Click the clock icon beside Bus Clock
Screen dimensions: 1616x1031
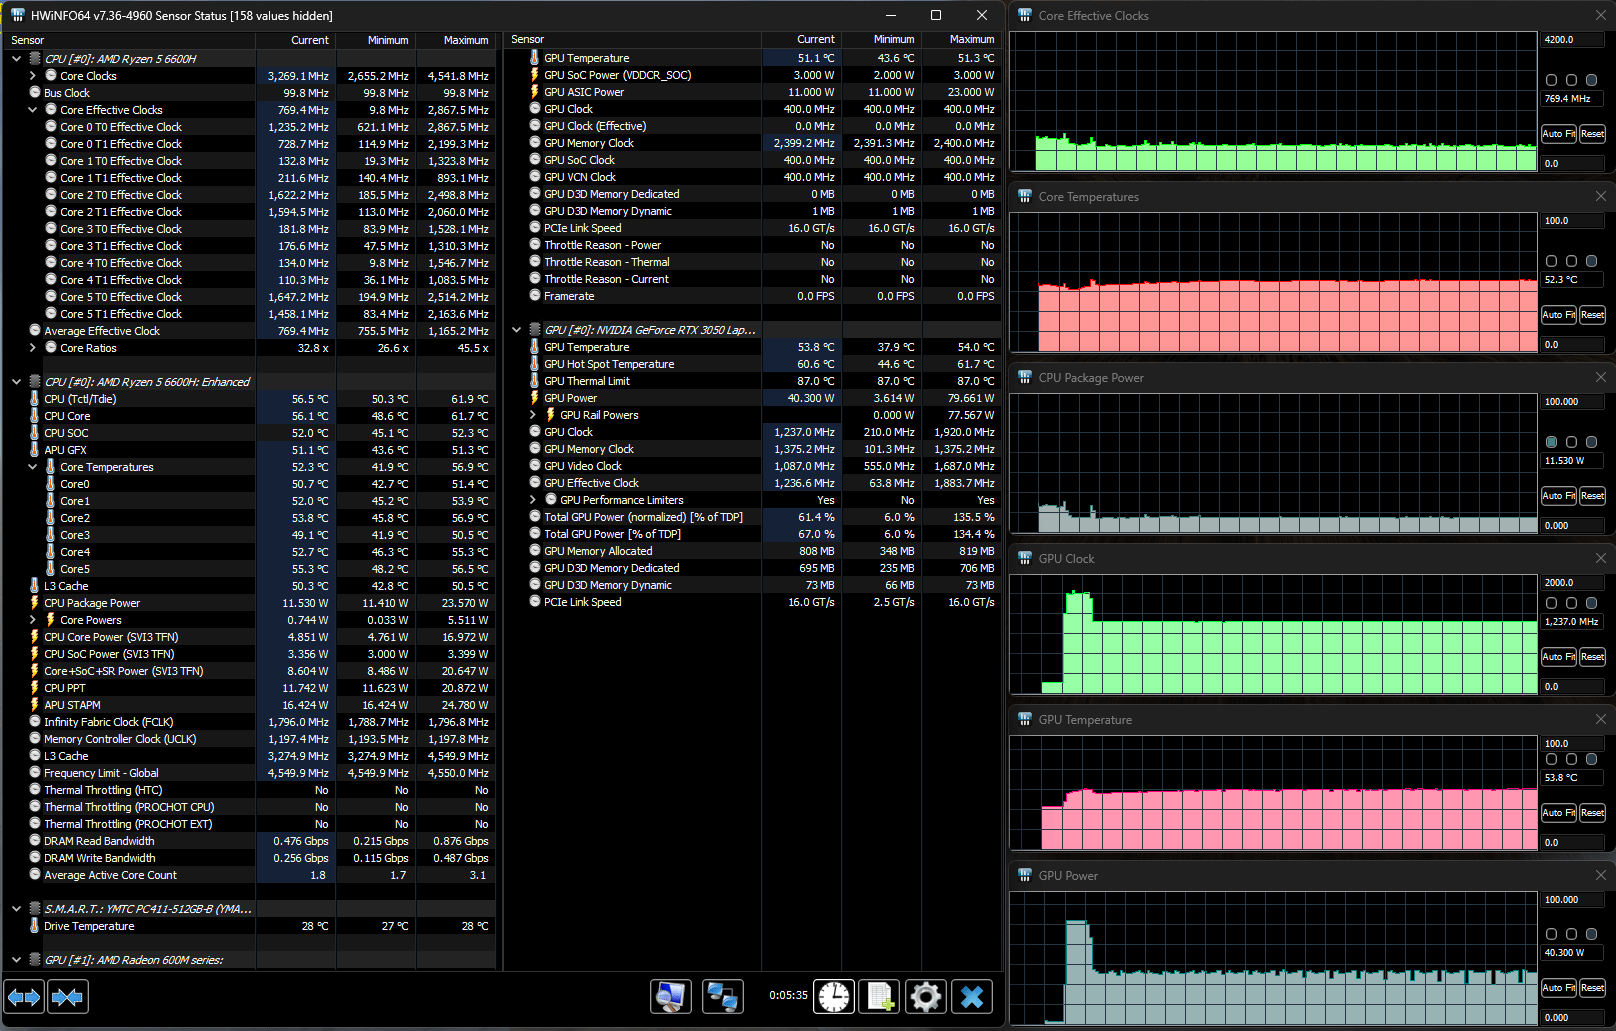pyautogui.click(x=35, y=93)
